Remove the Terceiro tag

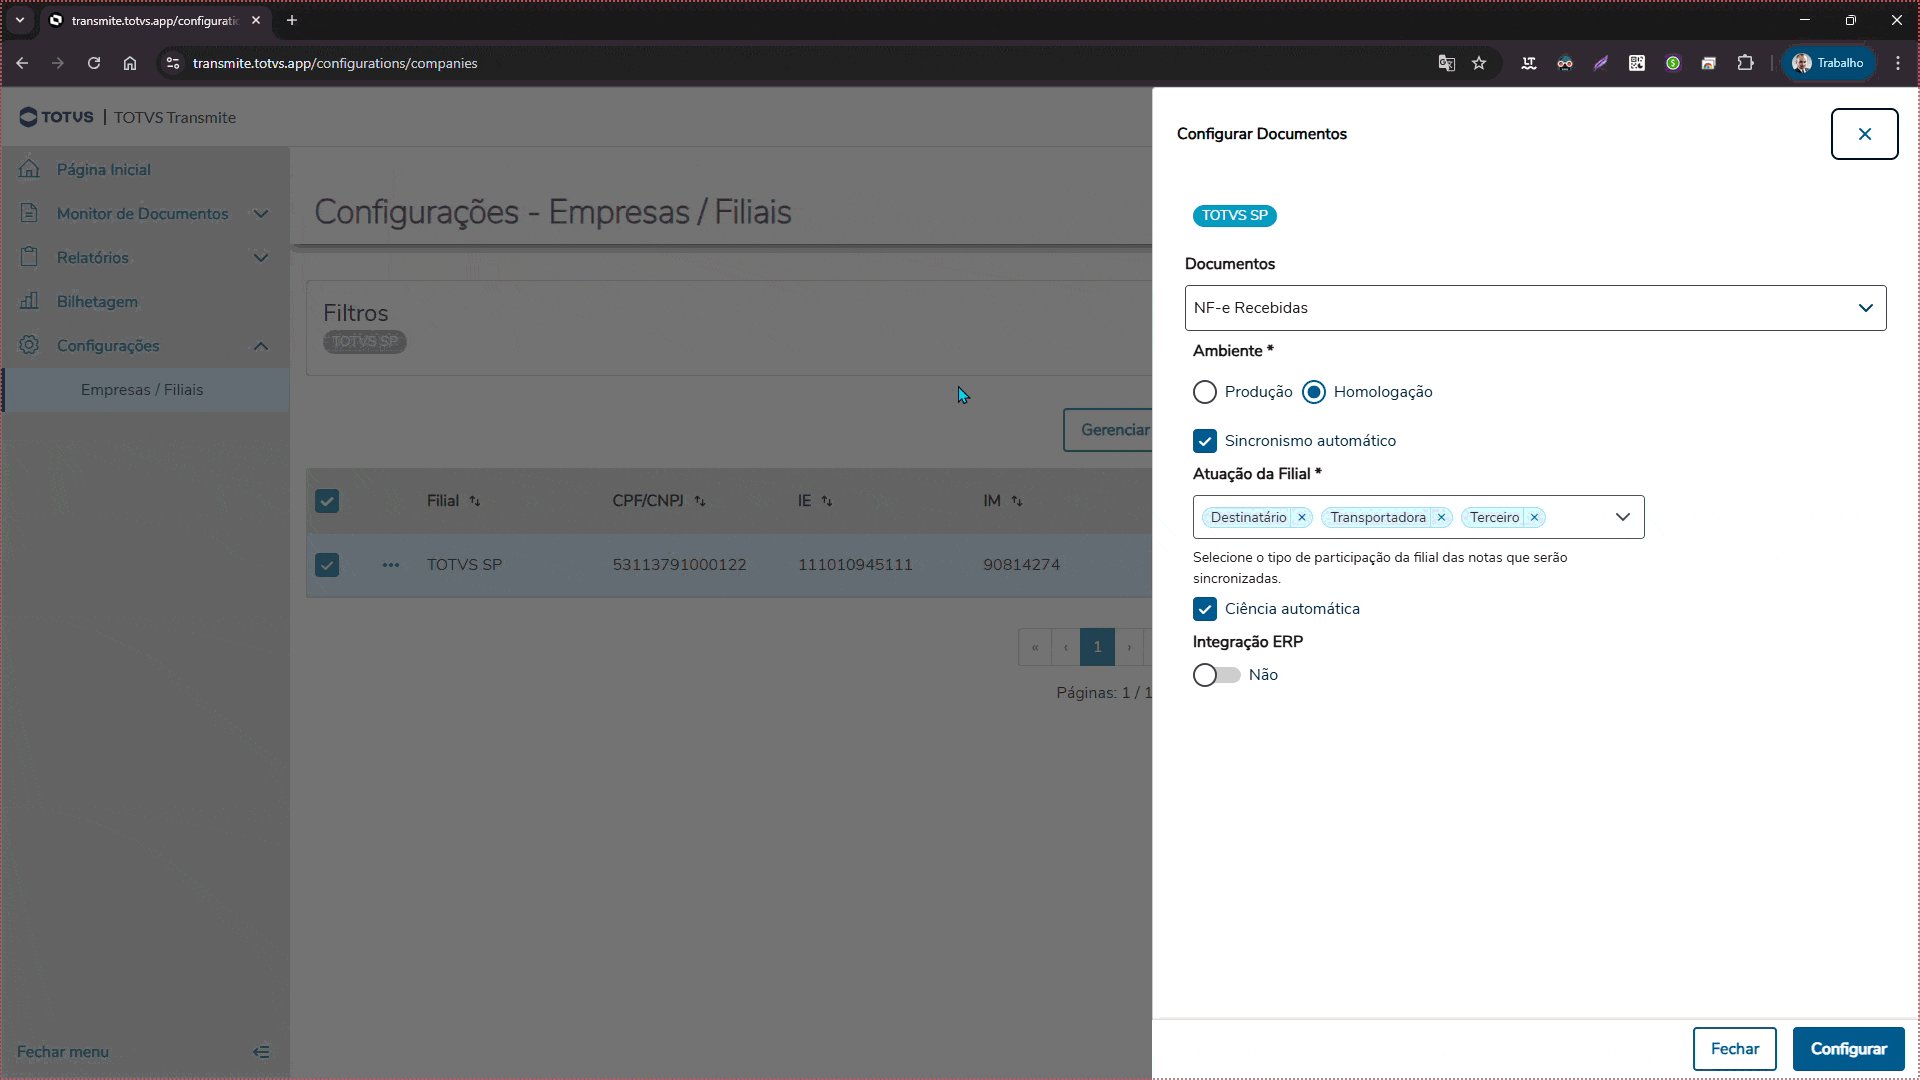[x=1534, y=517]
